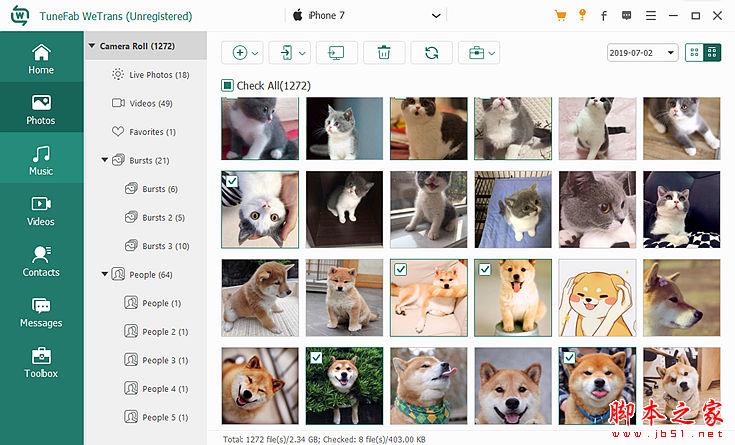The height and width of the screenshot is (445, 735).
Task: Select Live Photos (18) album
Action: click(150, 75)
